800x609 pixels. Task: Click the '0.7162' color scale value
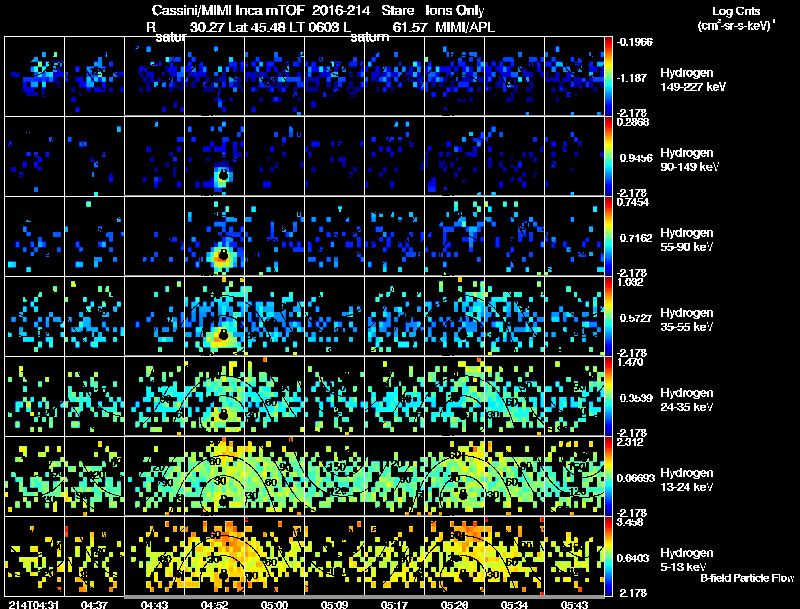pyautogui.click(x=636, y=238)
